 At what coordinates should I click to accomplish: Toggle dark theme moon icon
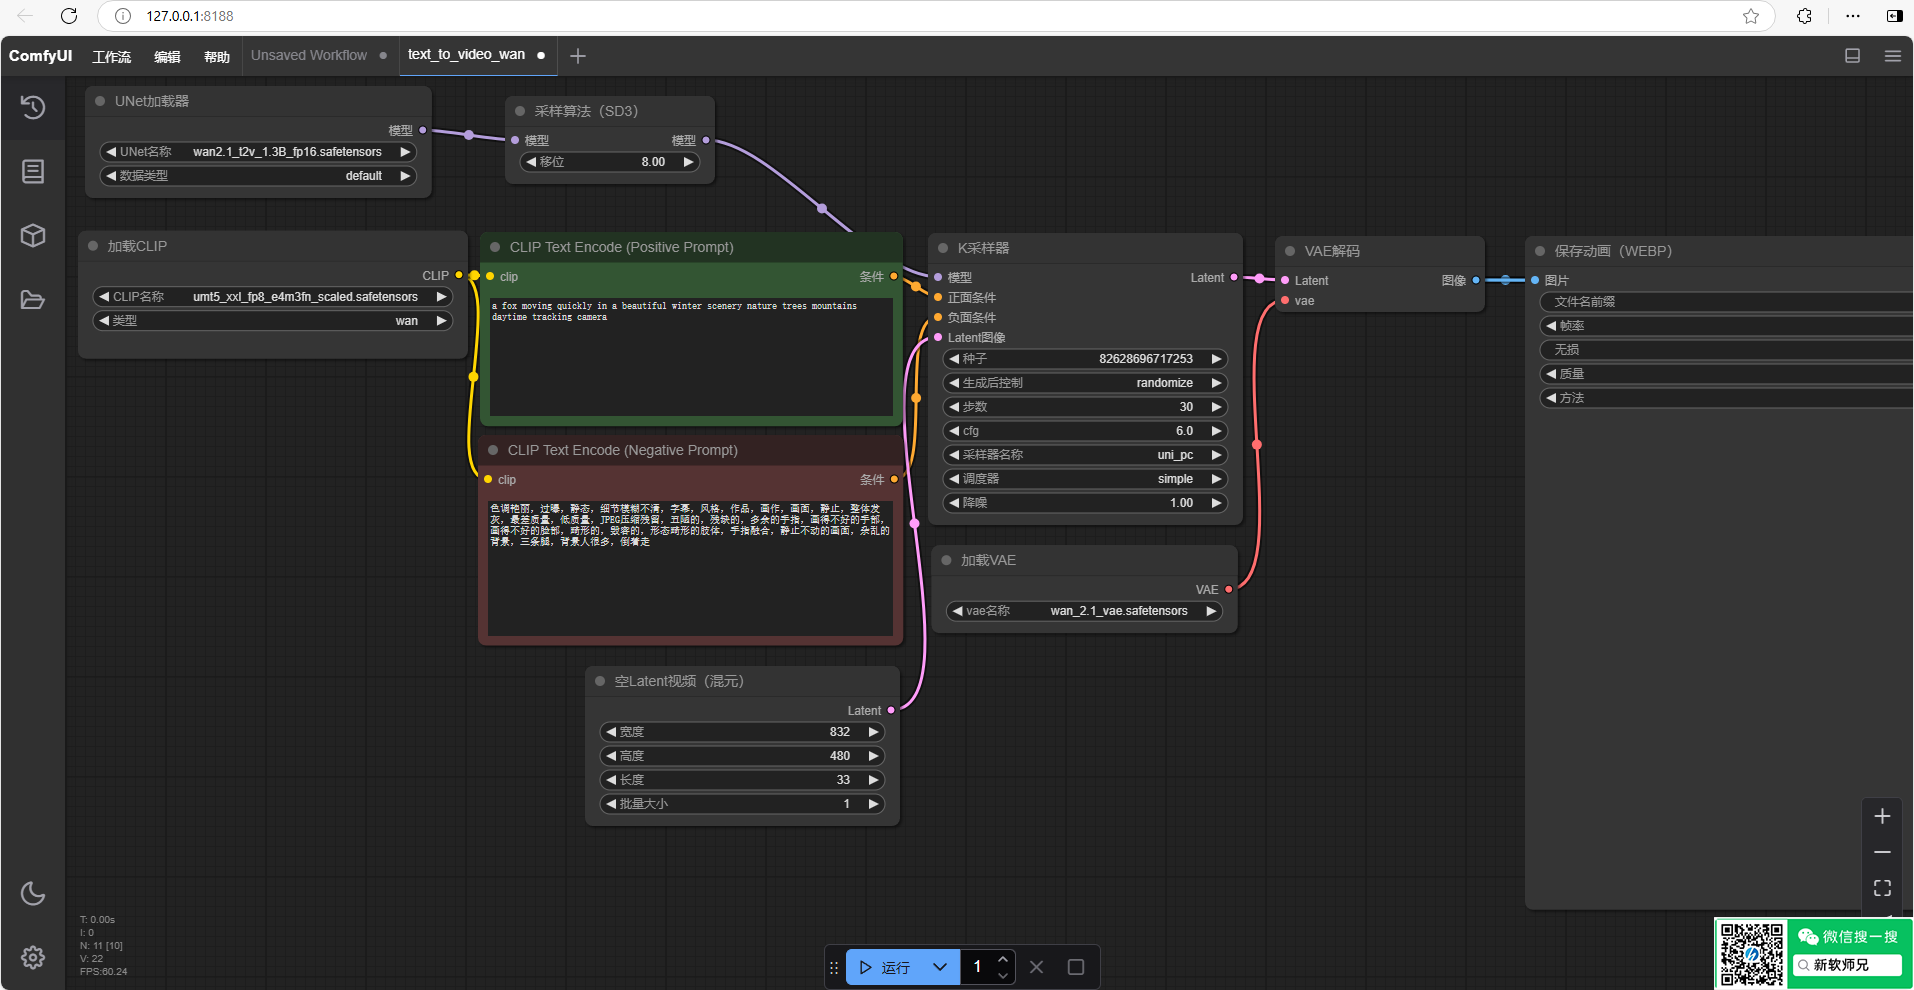33,893
